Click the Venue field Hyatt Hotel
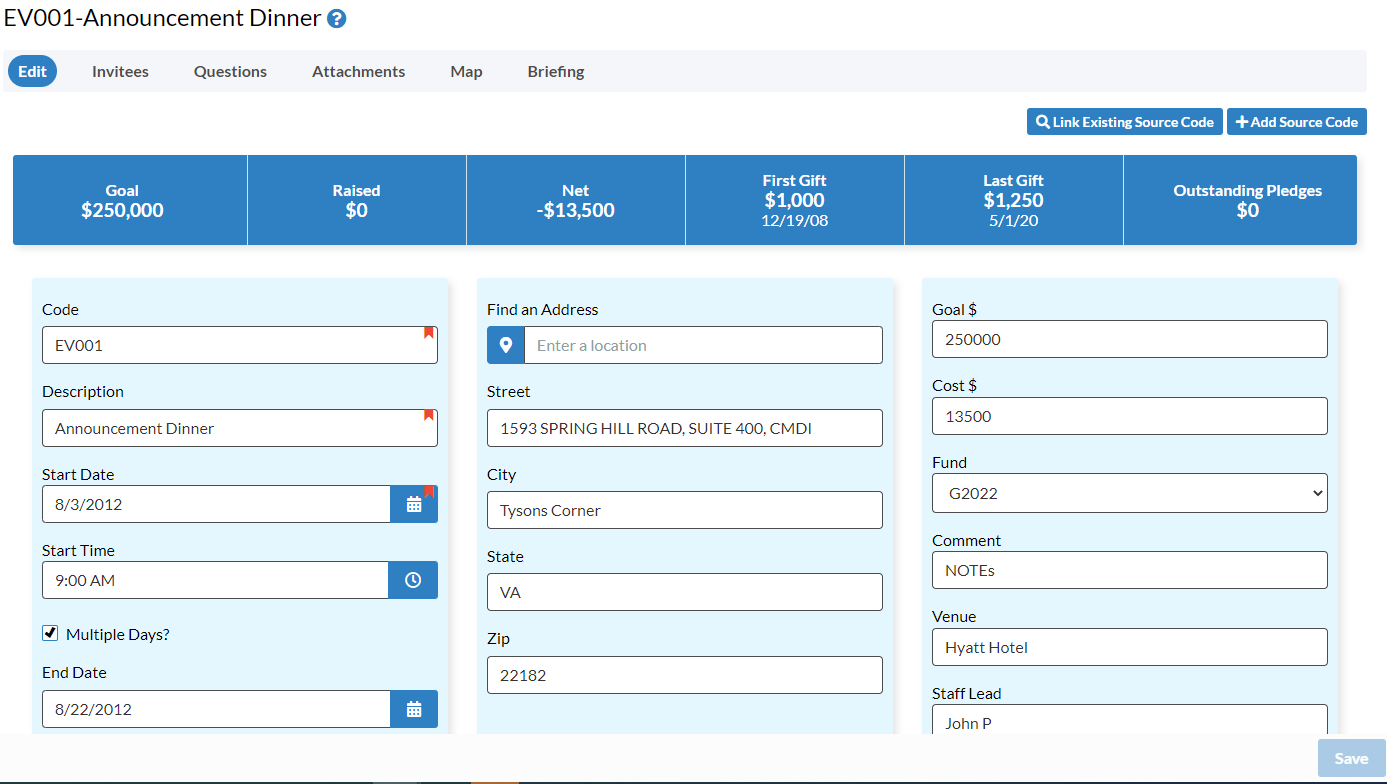This screenshot has height=784, width=1387. [1130, 647]
